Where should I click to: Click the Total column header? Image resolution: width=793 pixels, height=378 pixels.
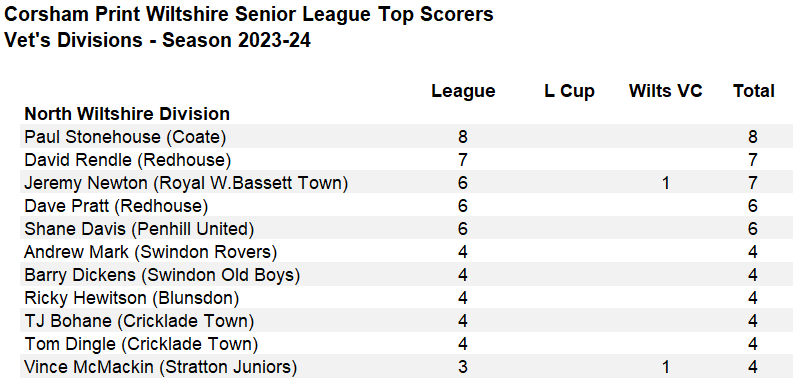(754, 91)
